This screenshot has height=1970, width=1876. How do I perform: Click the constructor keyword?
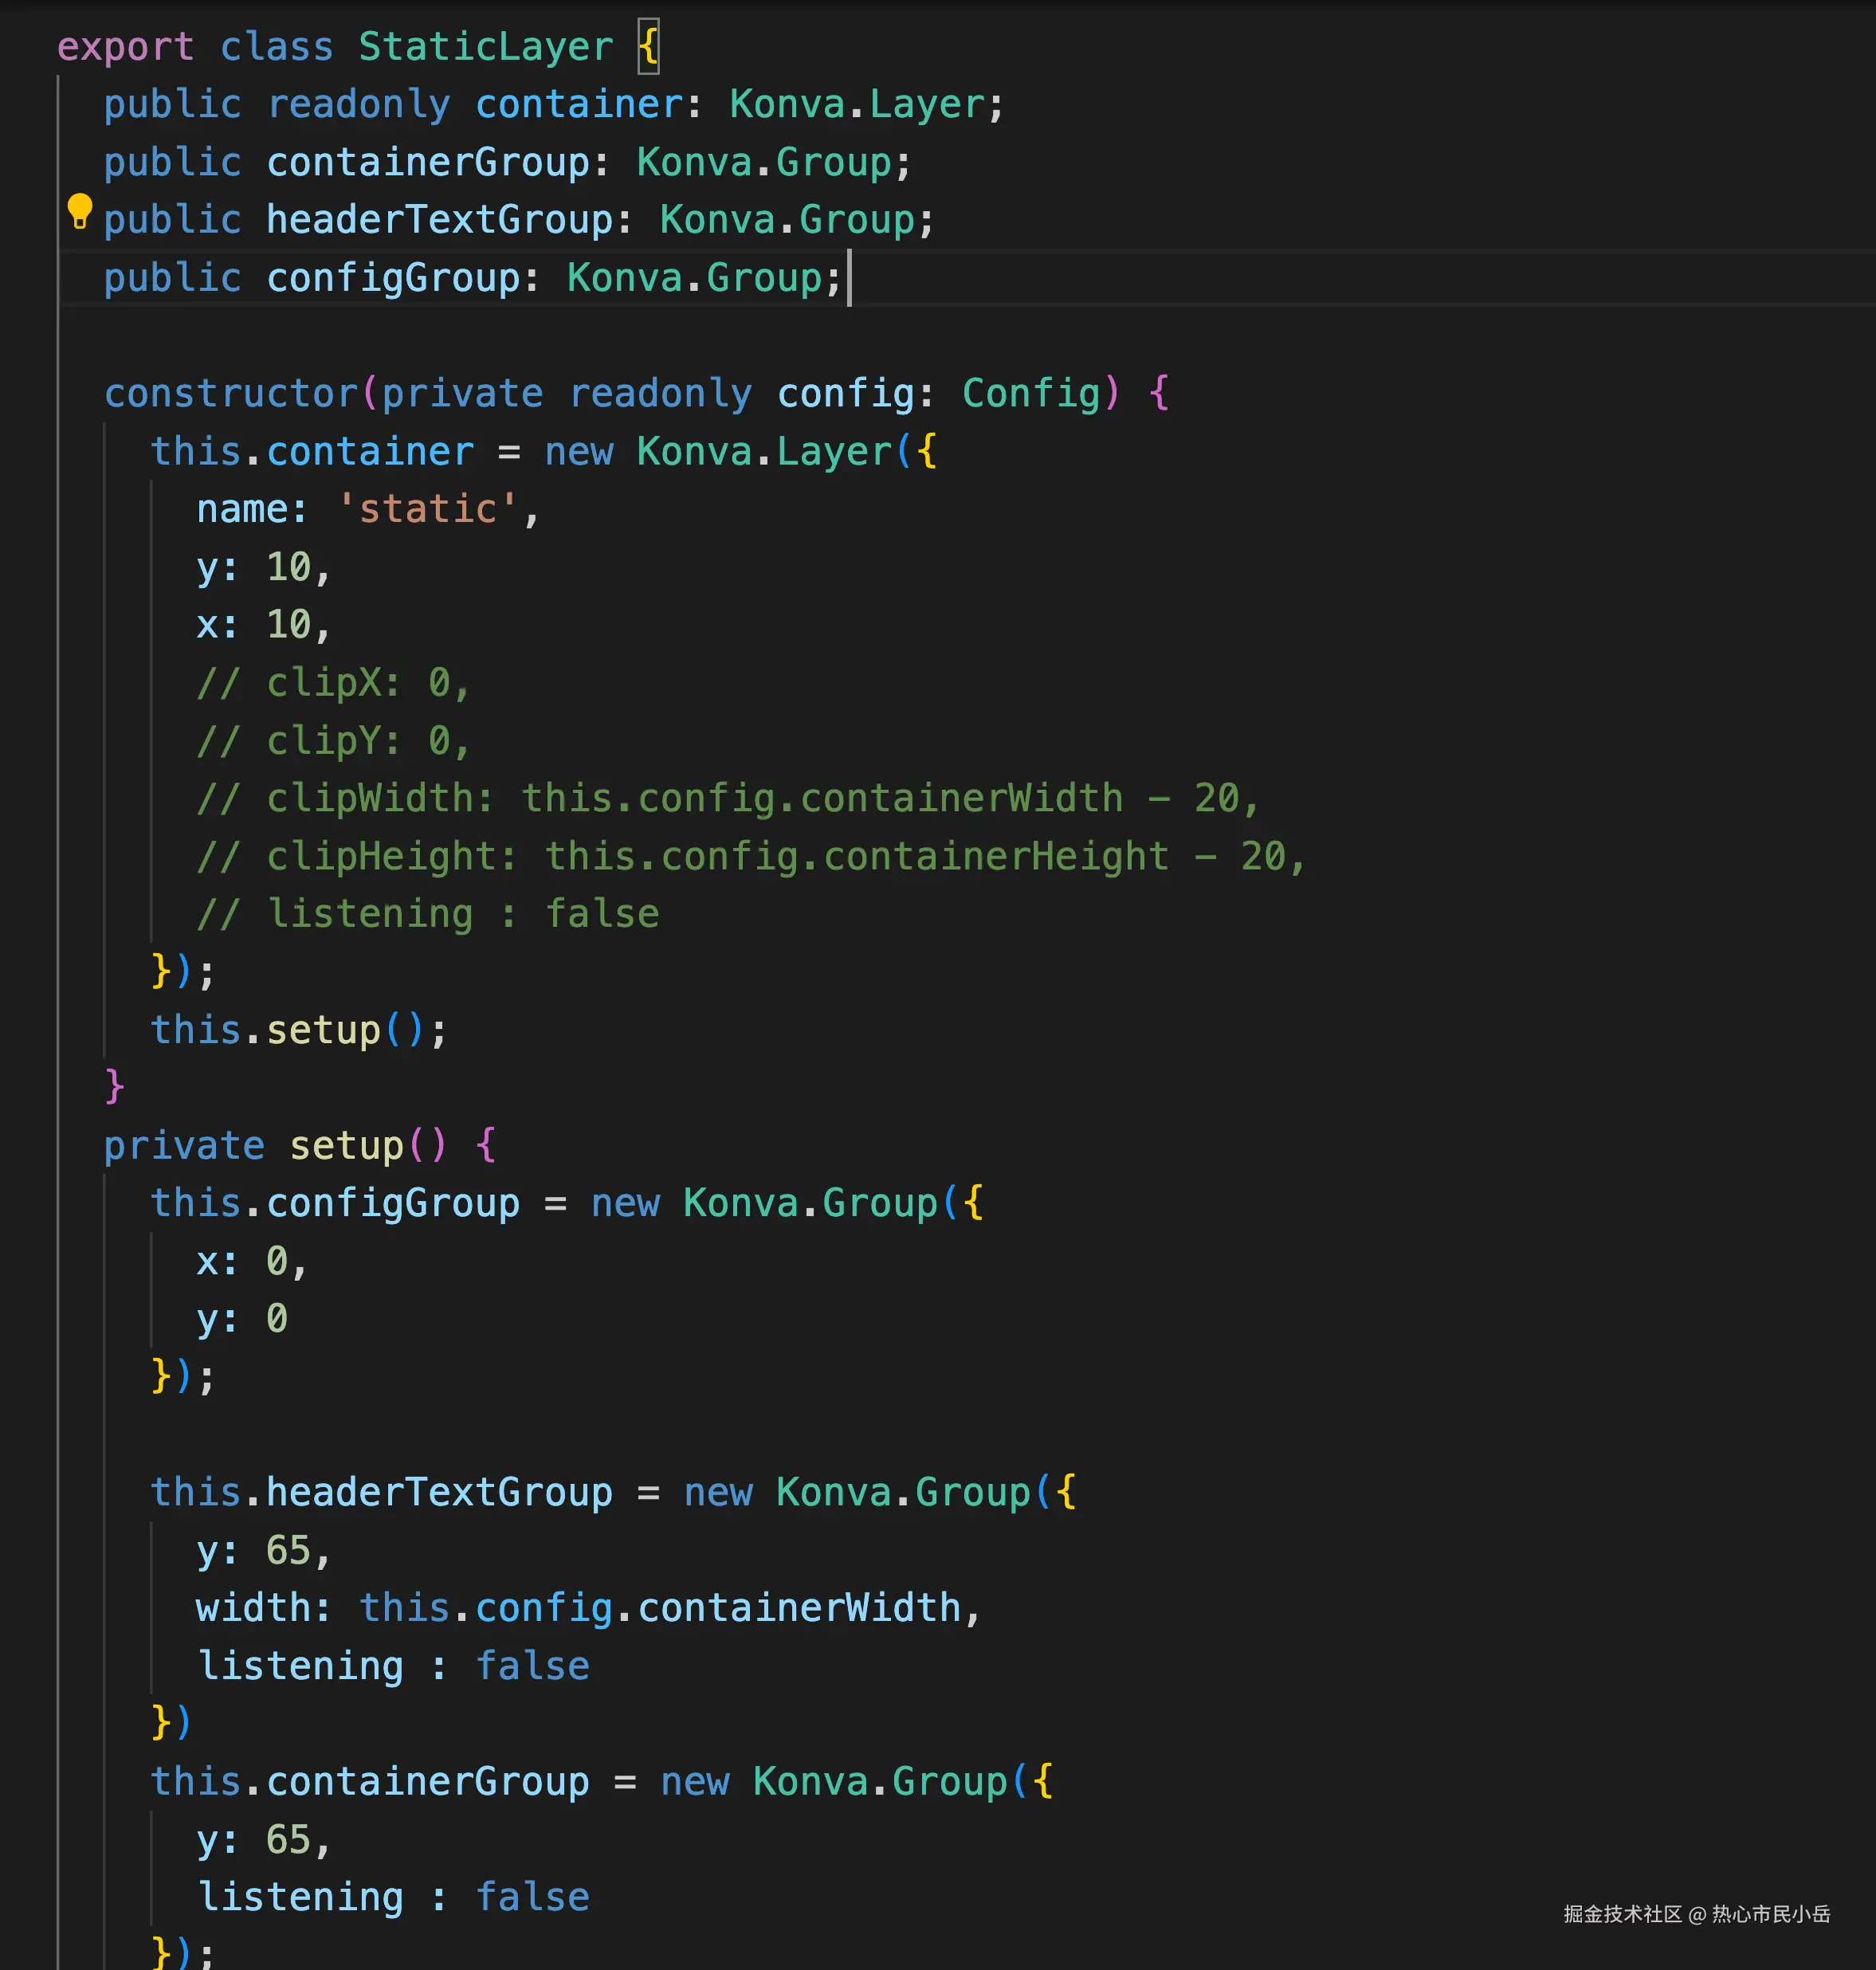point(231,394)
